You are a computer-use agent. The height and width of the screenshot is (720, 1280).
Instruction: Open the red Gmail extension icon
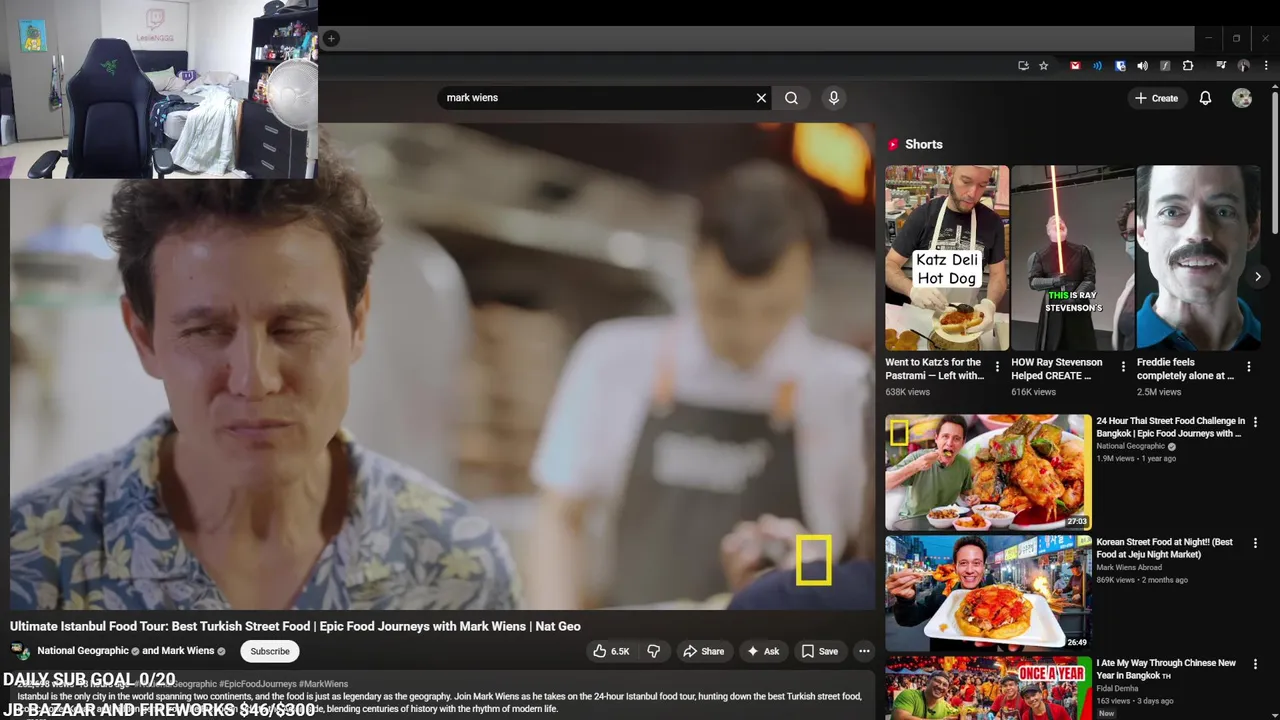click(x=1075, y=66)
